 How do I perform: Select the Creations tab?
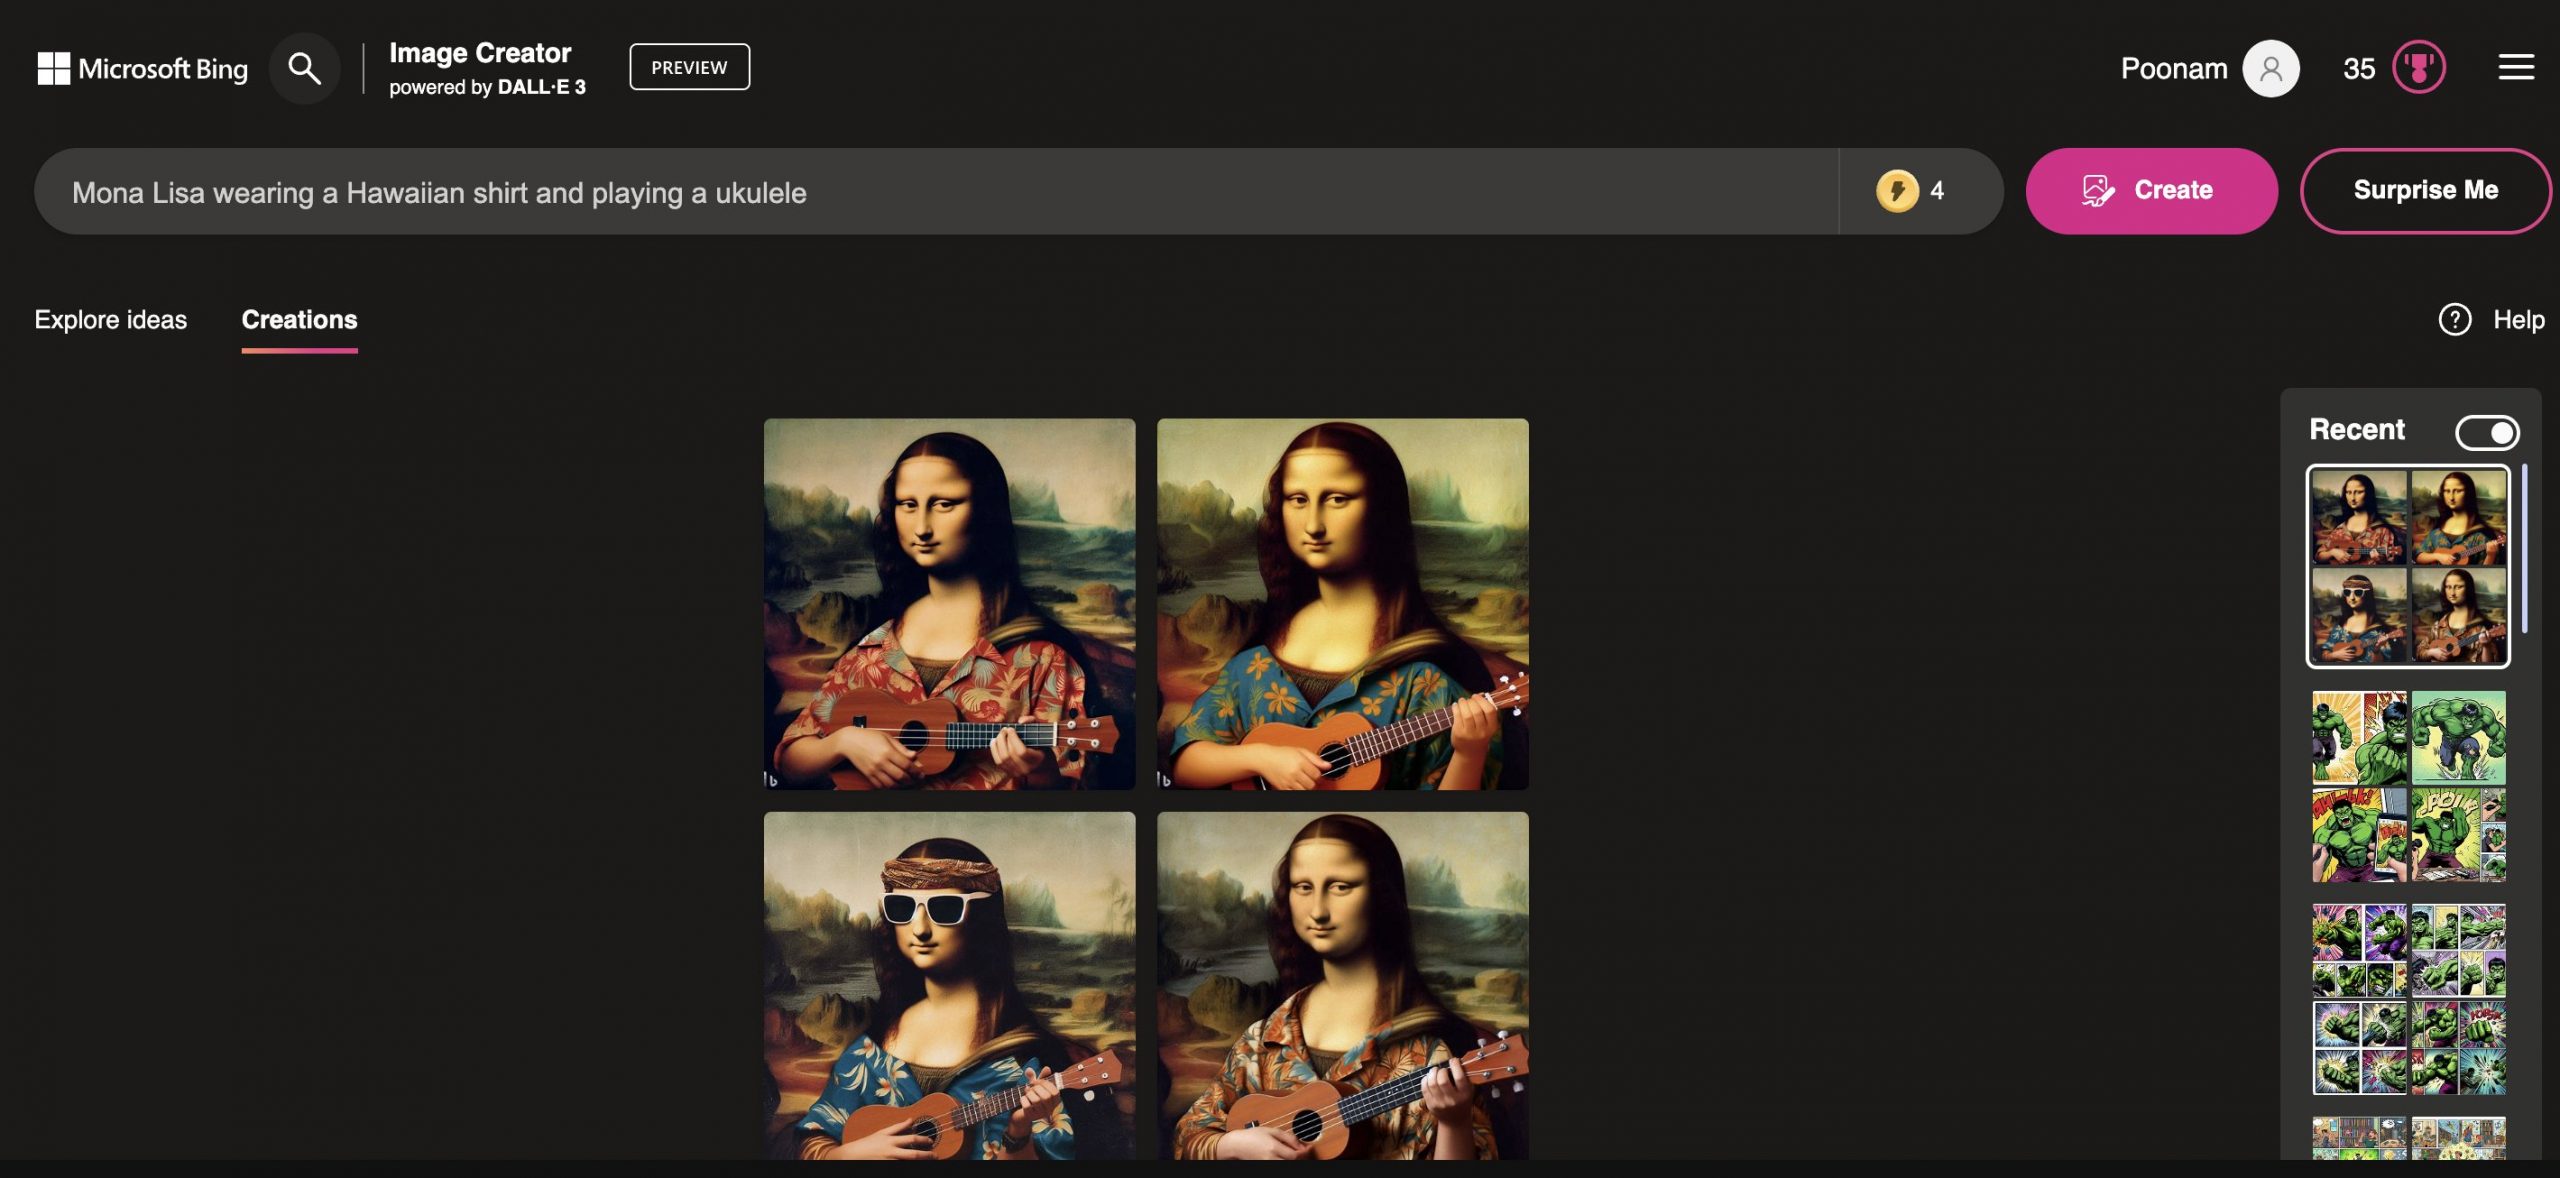point(299,319)
